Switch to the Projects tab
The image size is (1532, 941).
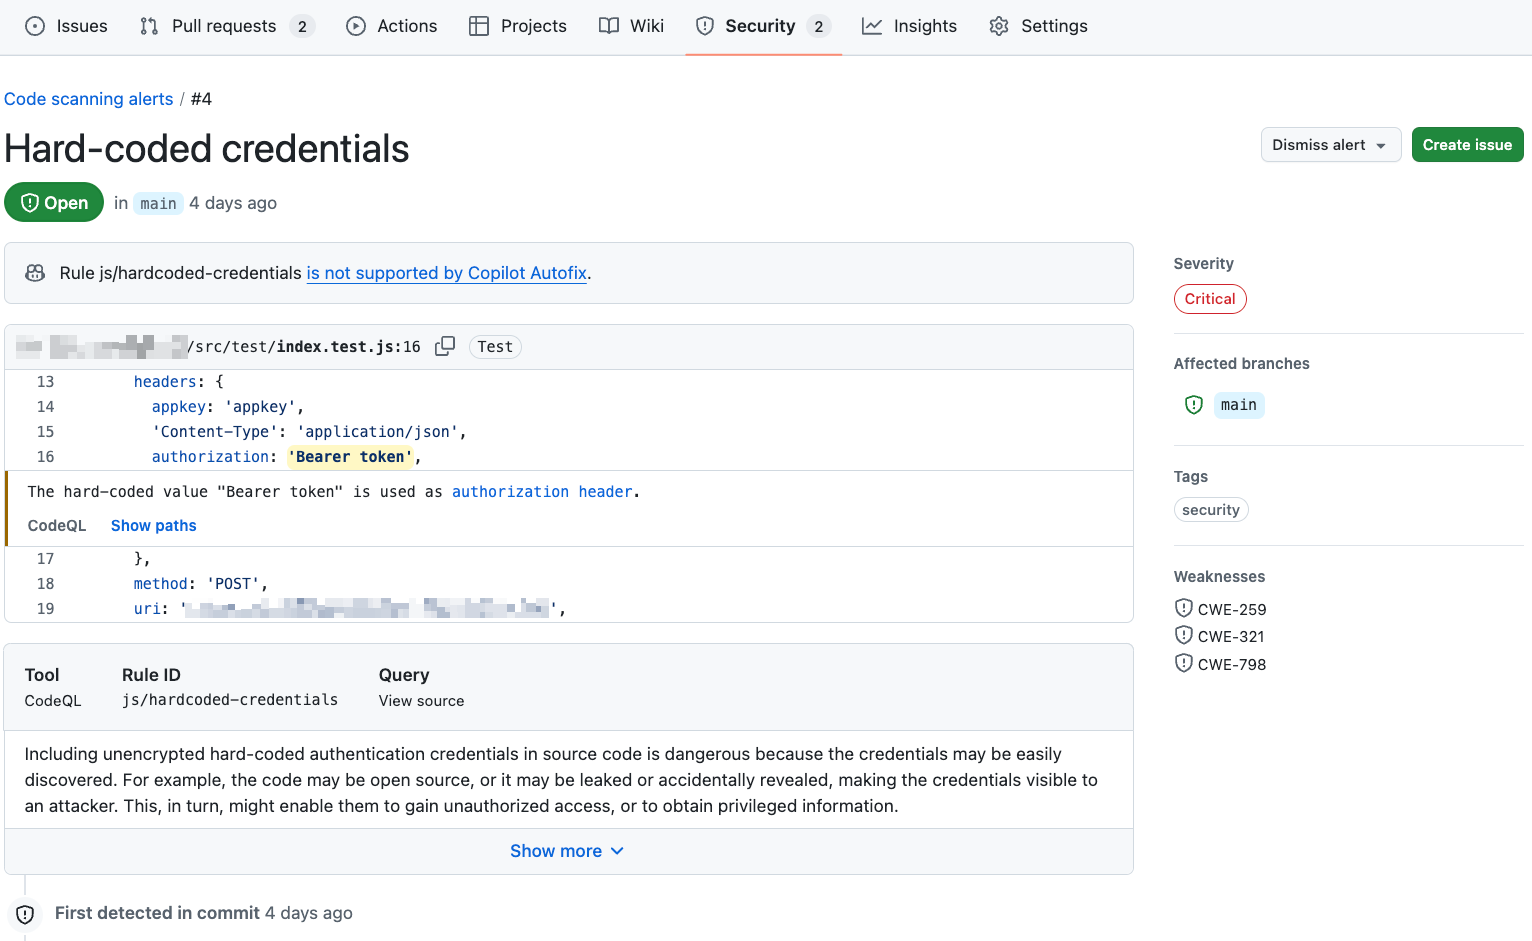click(x=518, y=26)
